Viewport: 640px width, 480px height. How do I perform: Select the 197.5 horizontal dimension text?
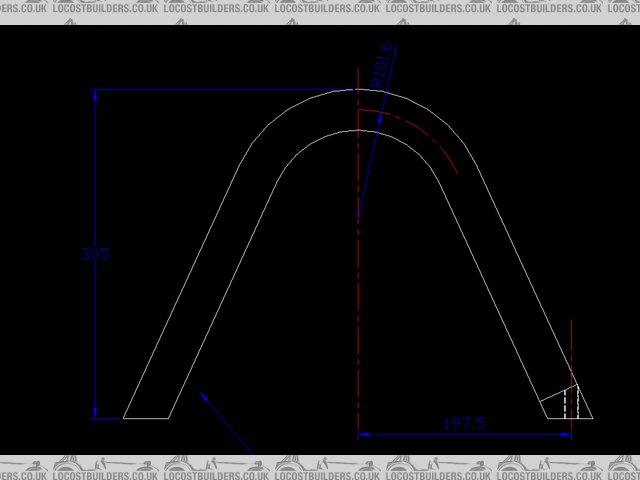click(463, 424)
